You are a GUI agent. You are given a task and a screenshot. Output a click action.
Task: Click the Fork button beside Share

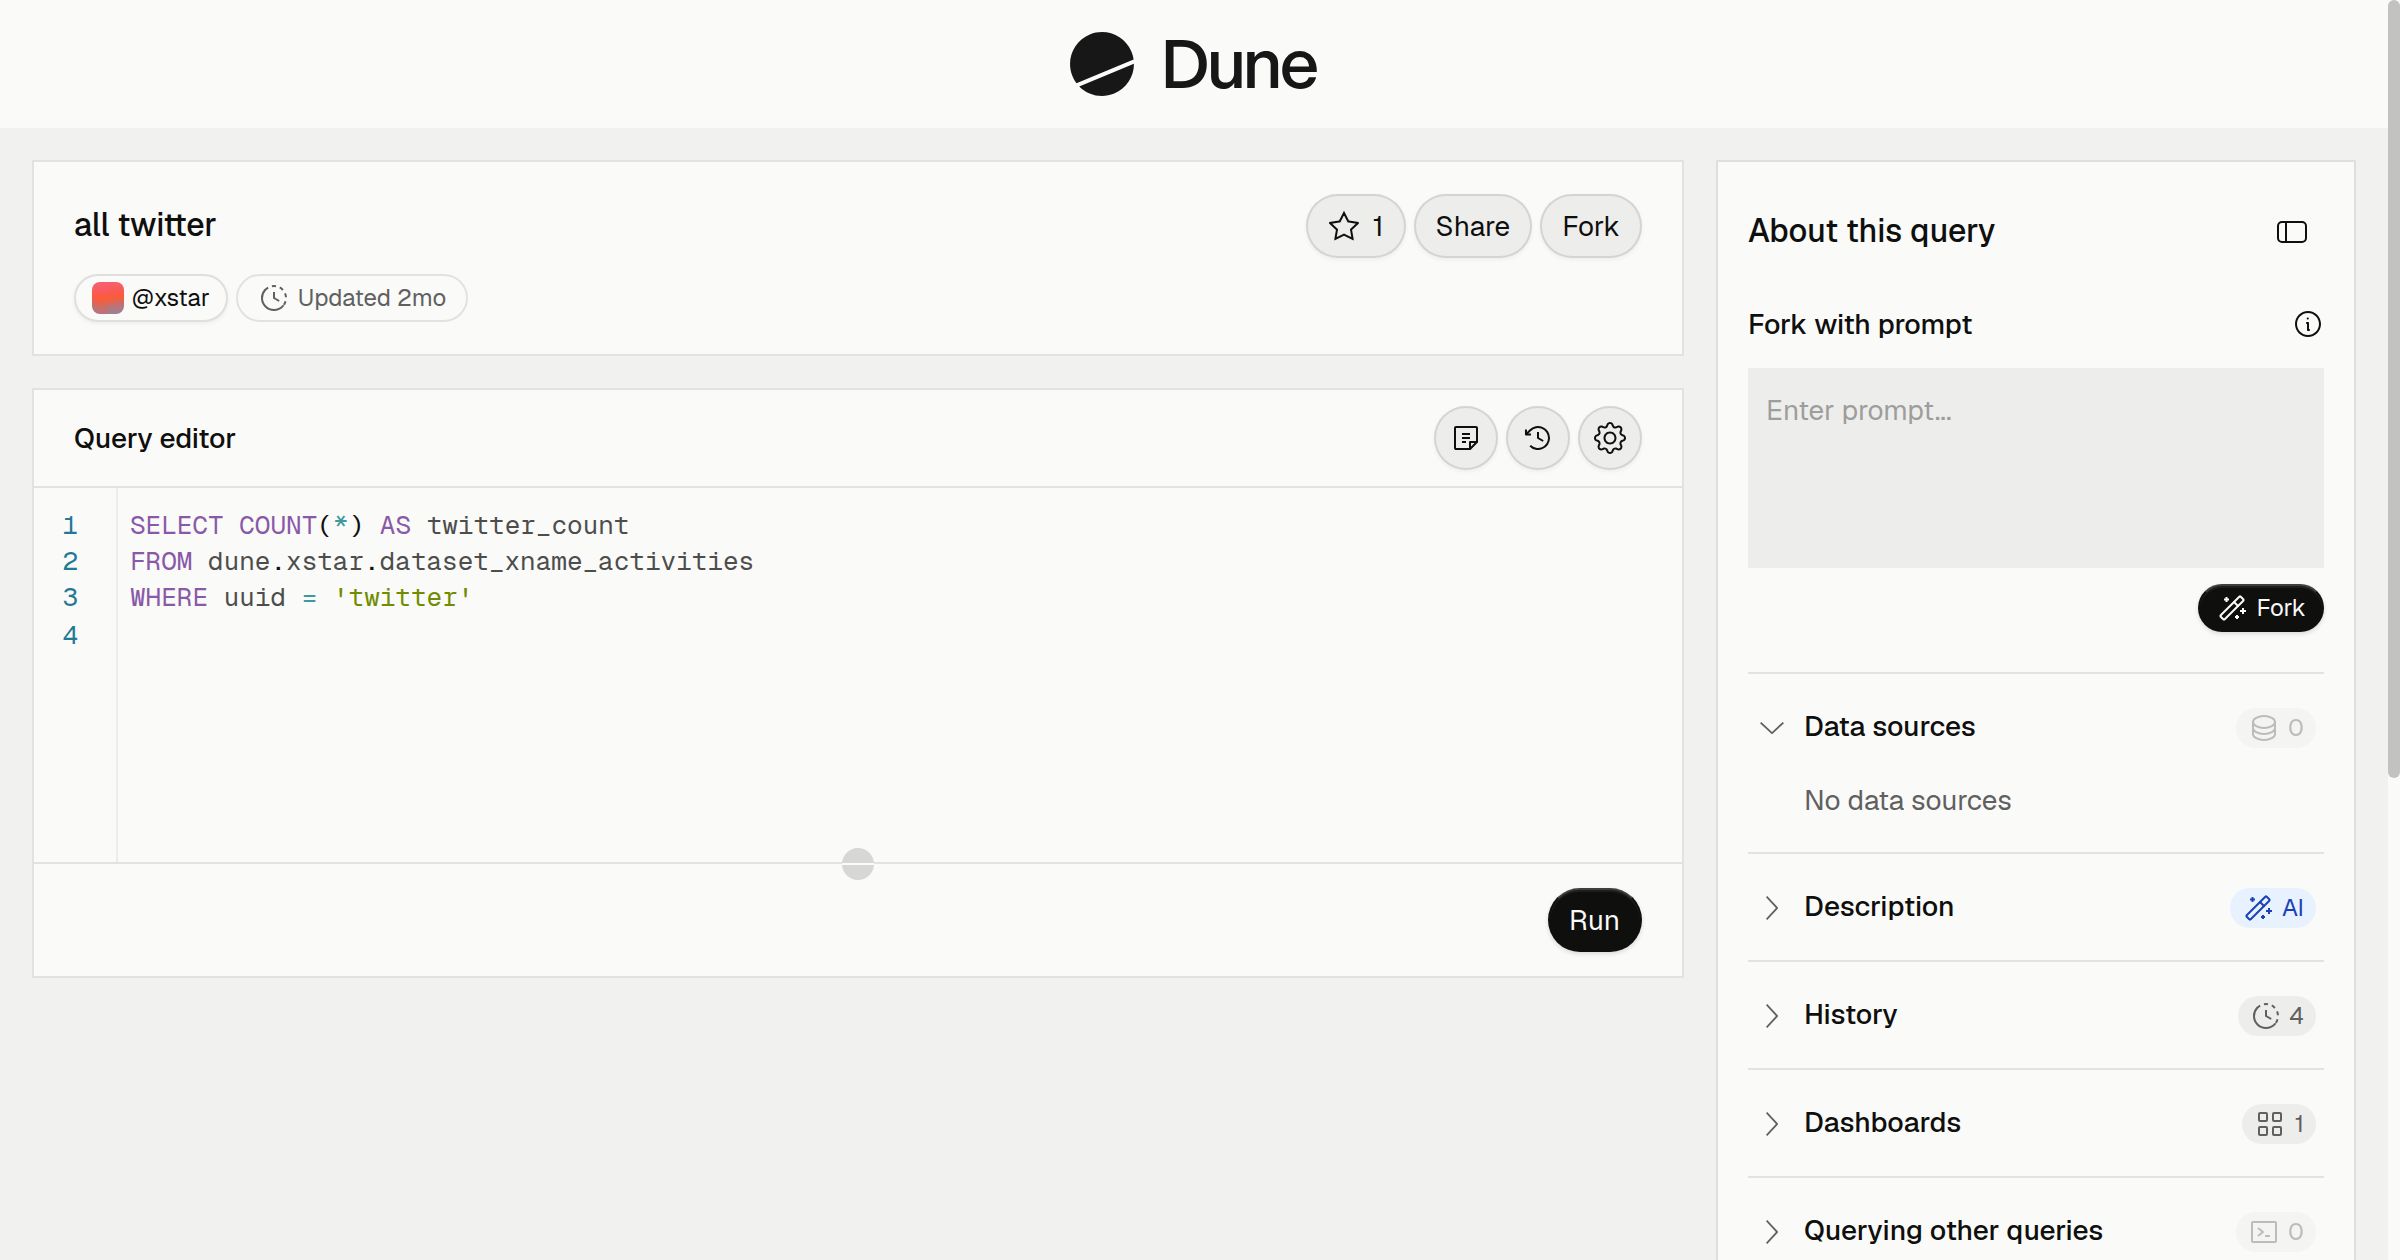1590,226
